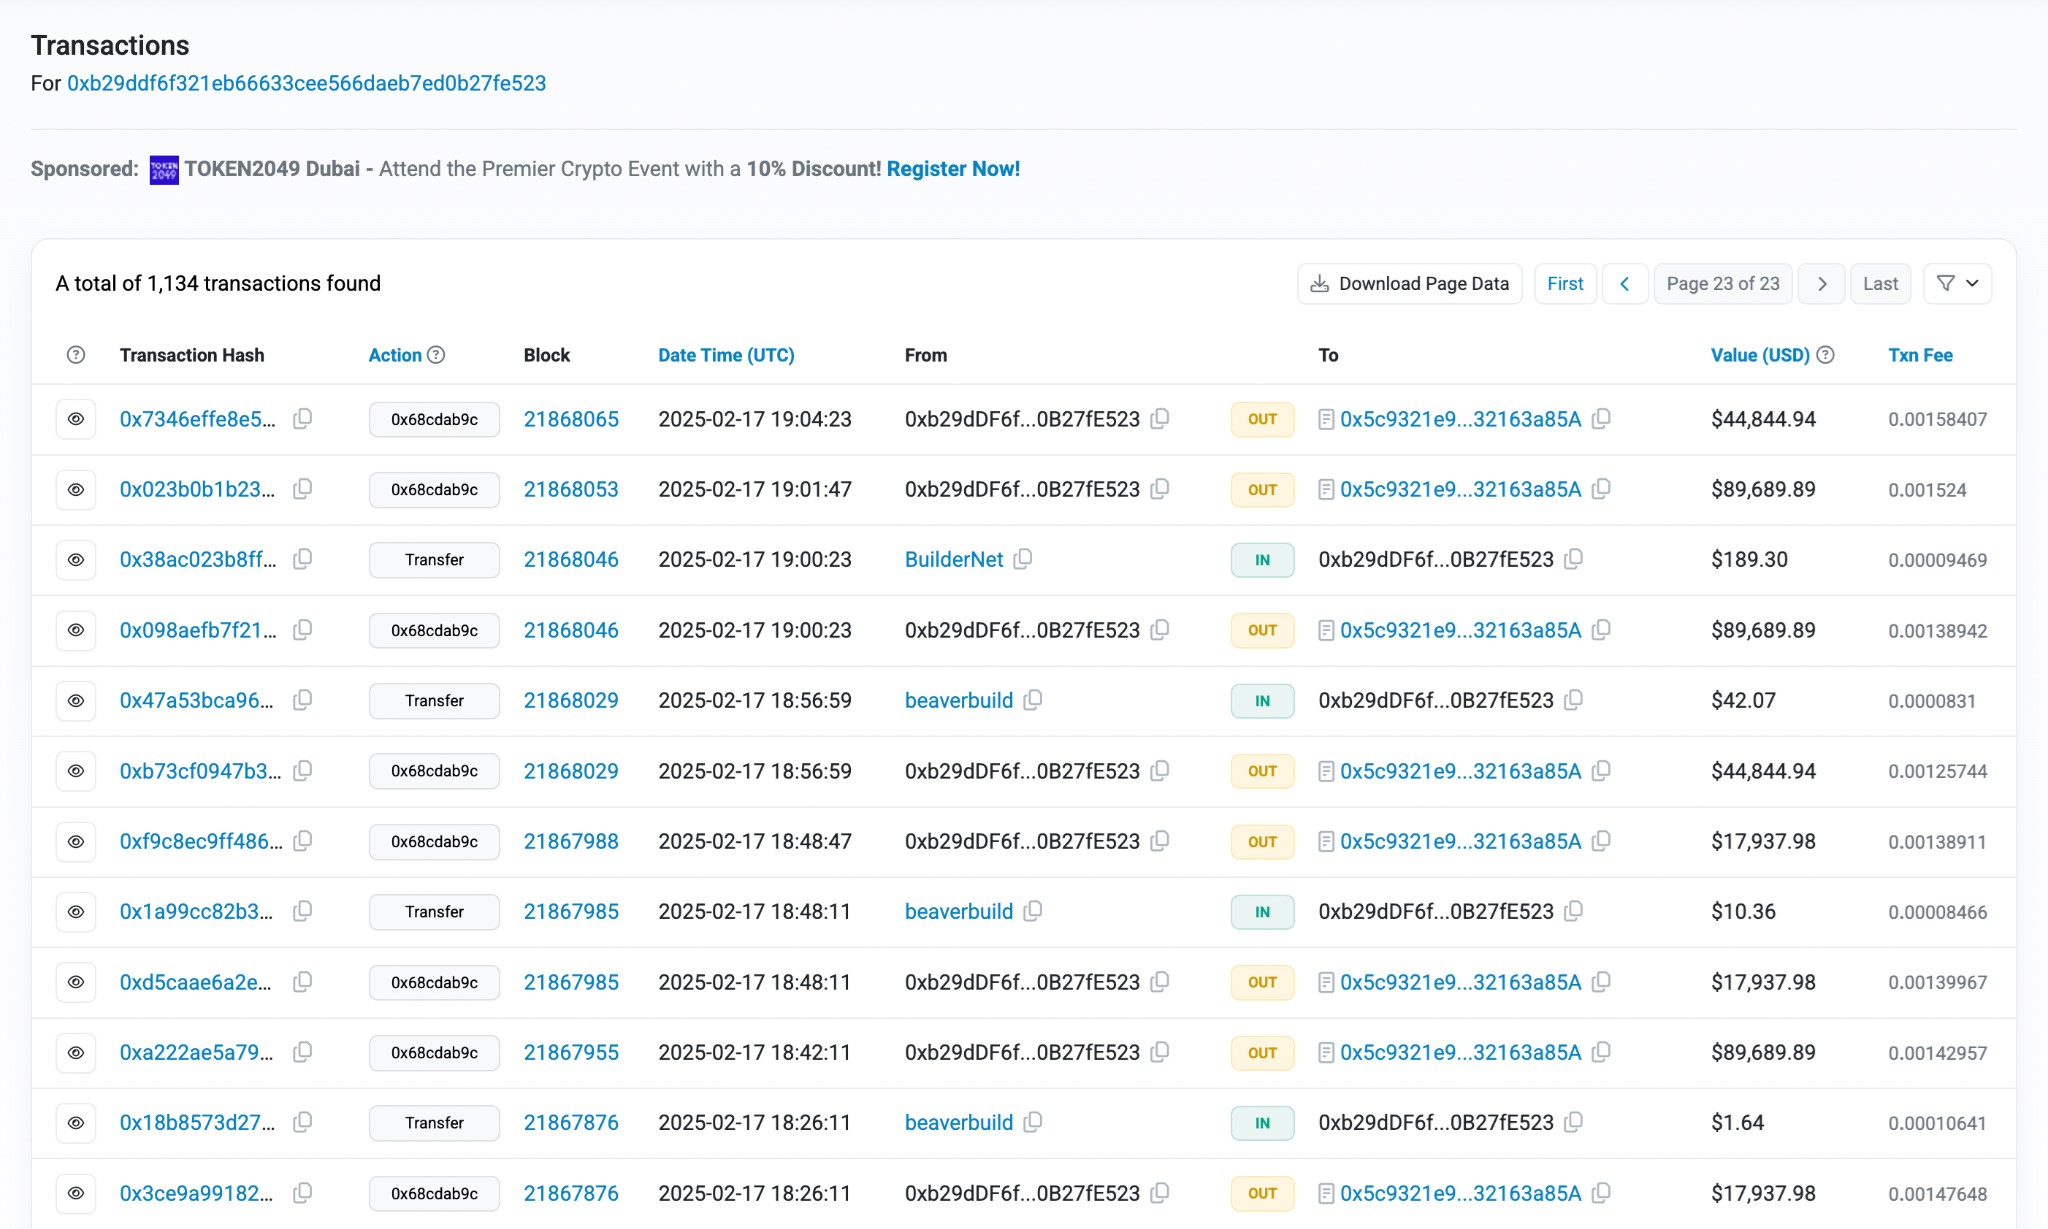Viewport: 2048px width, 1229px height.
Task: Click TOKEN2049 sponsor logo
Action: (x=164, y=170)
